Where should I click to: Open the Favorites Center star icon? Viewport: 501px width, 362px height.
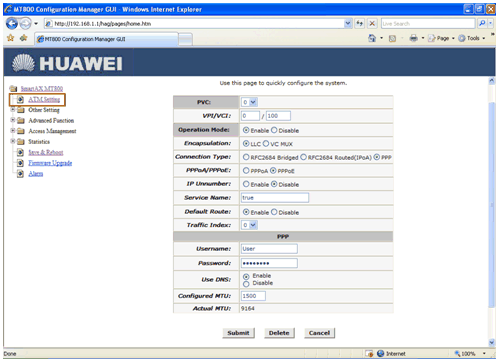(11, 38)
